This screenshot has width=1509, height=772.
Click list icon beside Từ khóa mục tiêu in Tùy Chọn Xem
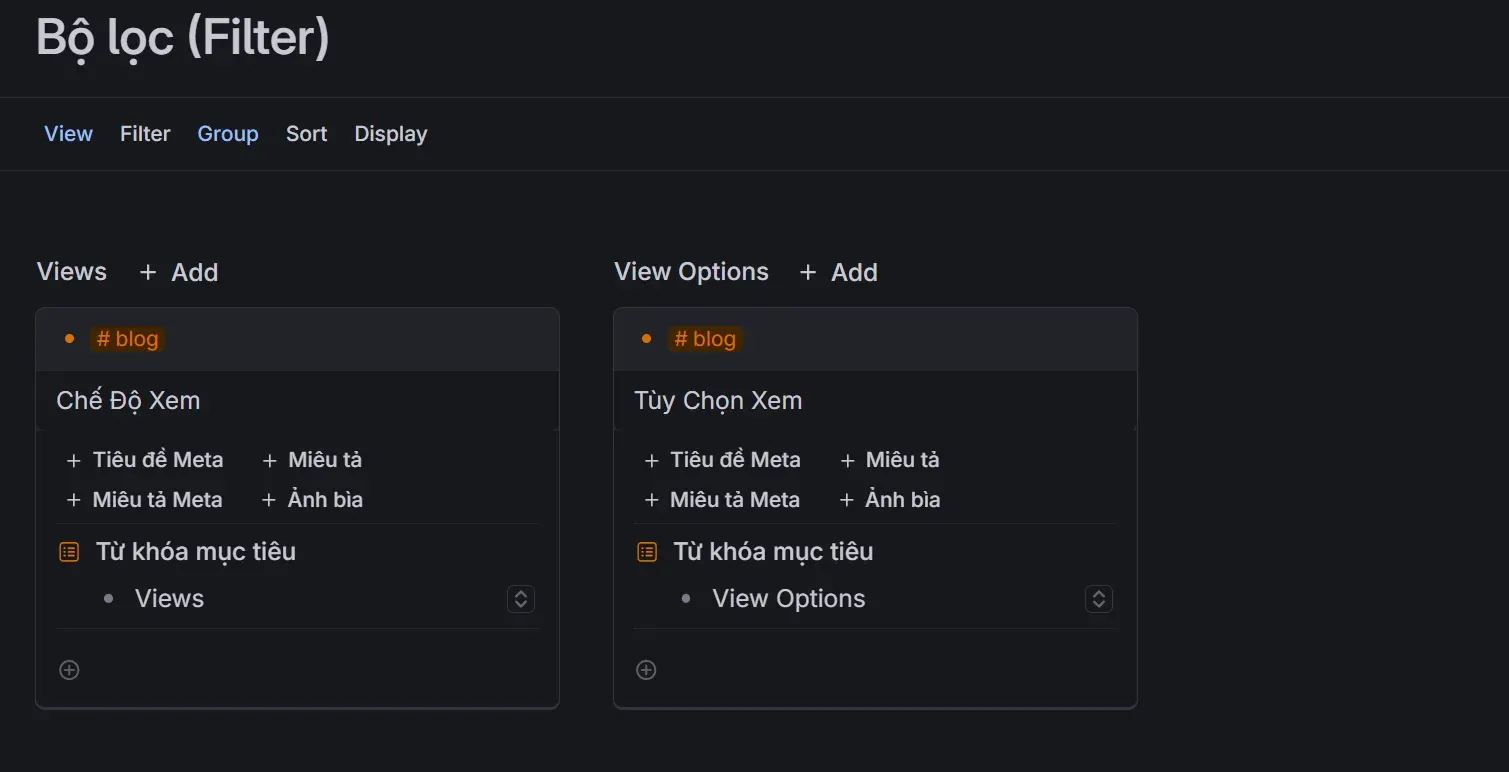647,552
